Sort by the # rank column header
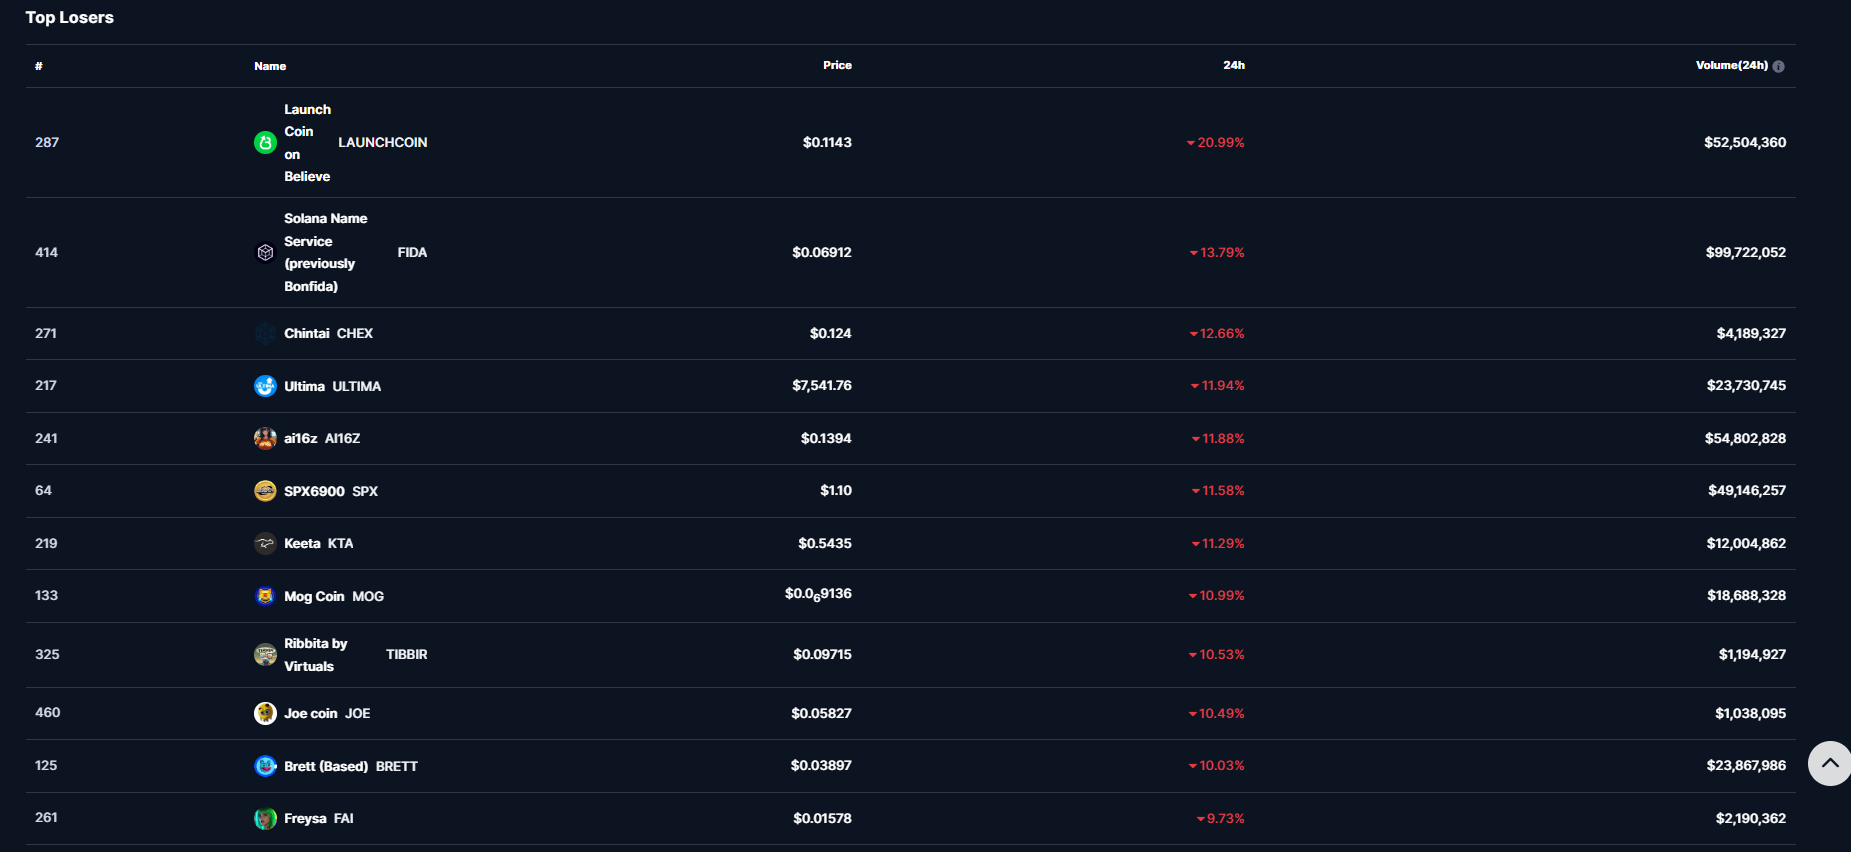 click(x=39, y=66)
